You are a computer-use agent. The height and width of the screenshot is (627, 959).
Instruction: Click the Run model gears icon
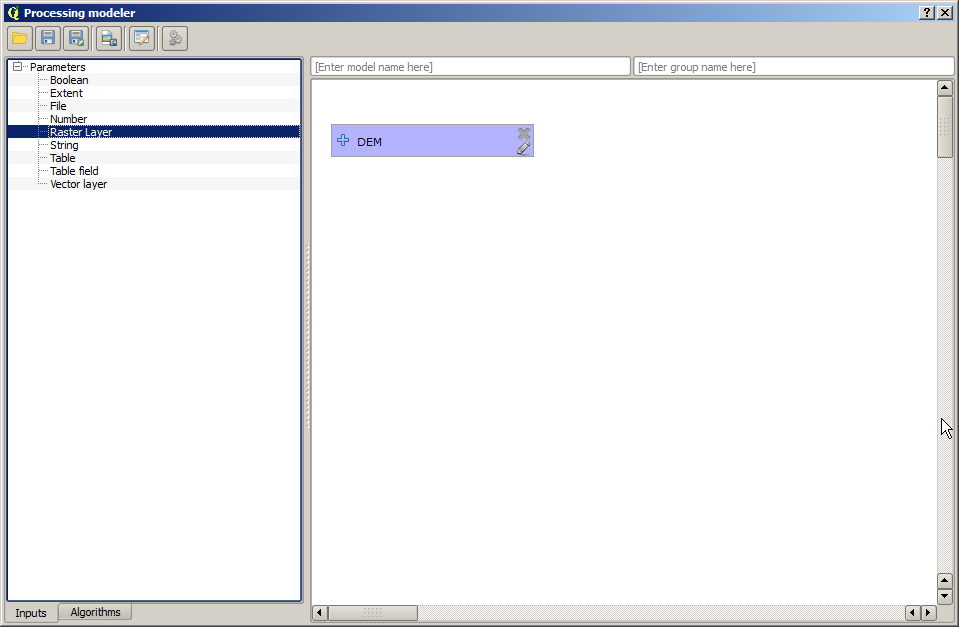(175, 39)
